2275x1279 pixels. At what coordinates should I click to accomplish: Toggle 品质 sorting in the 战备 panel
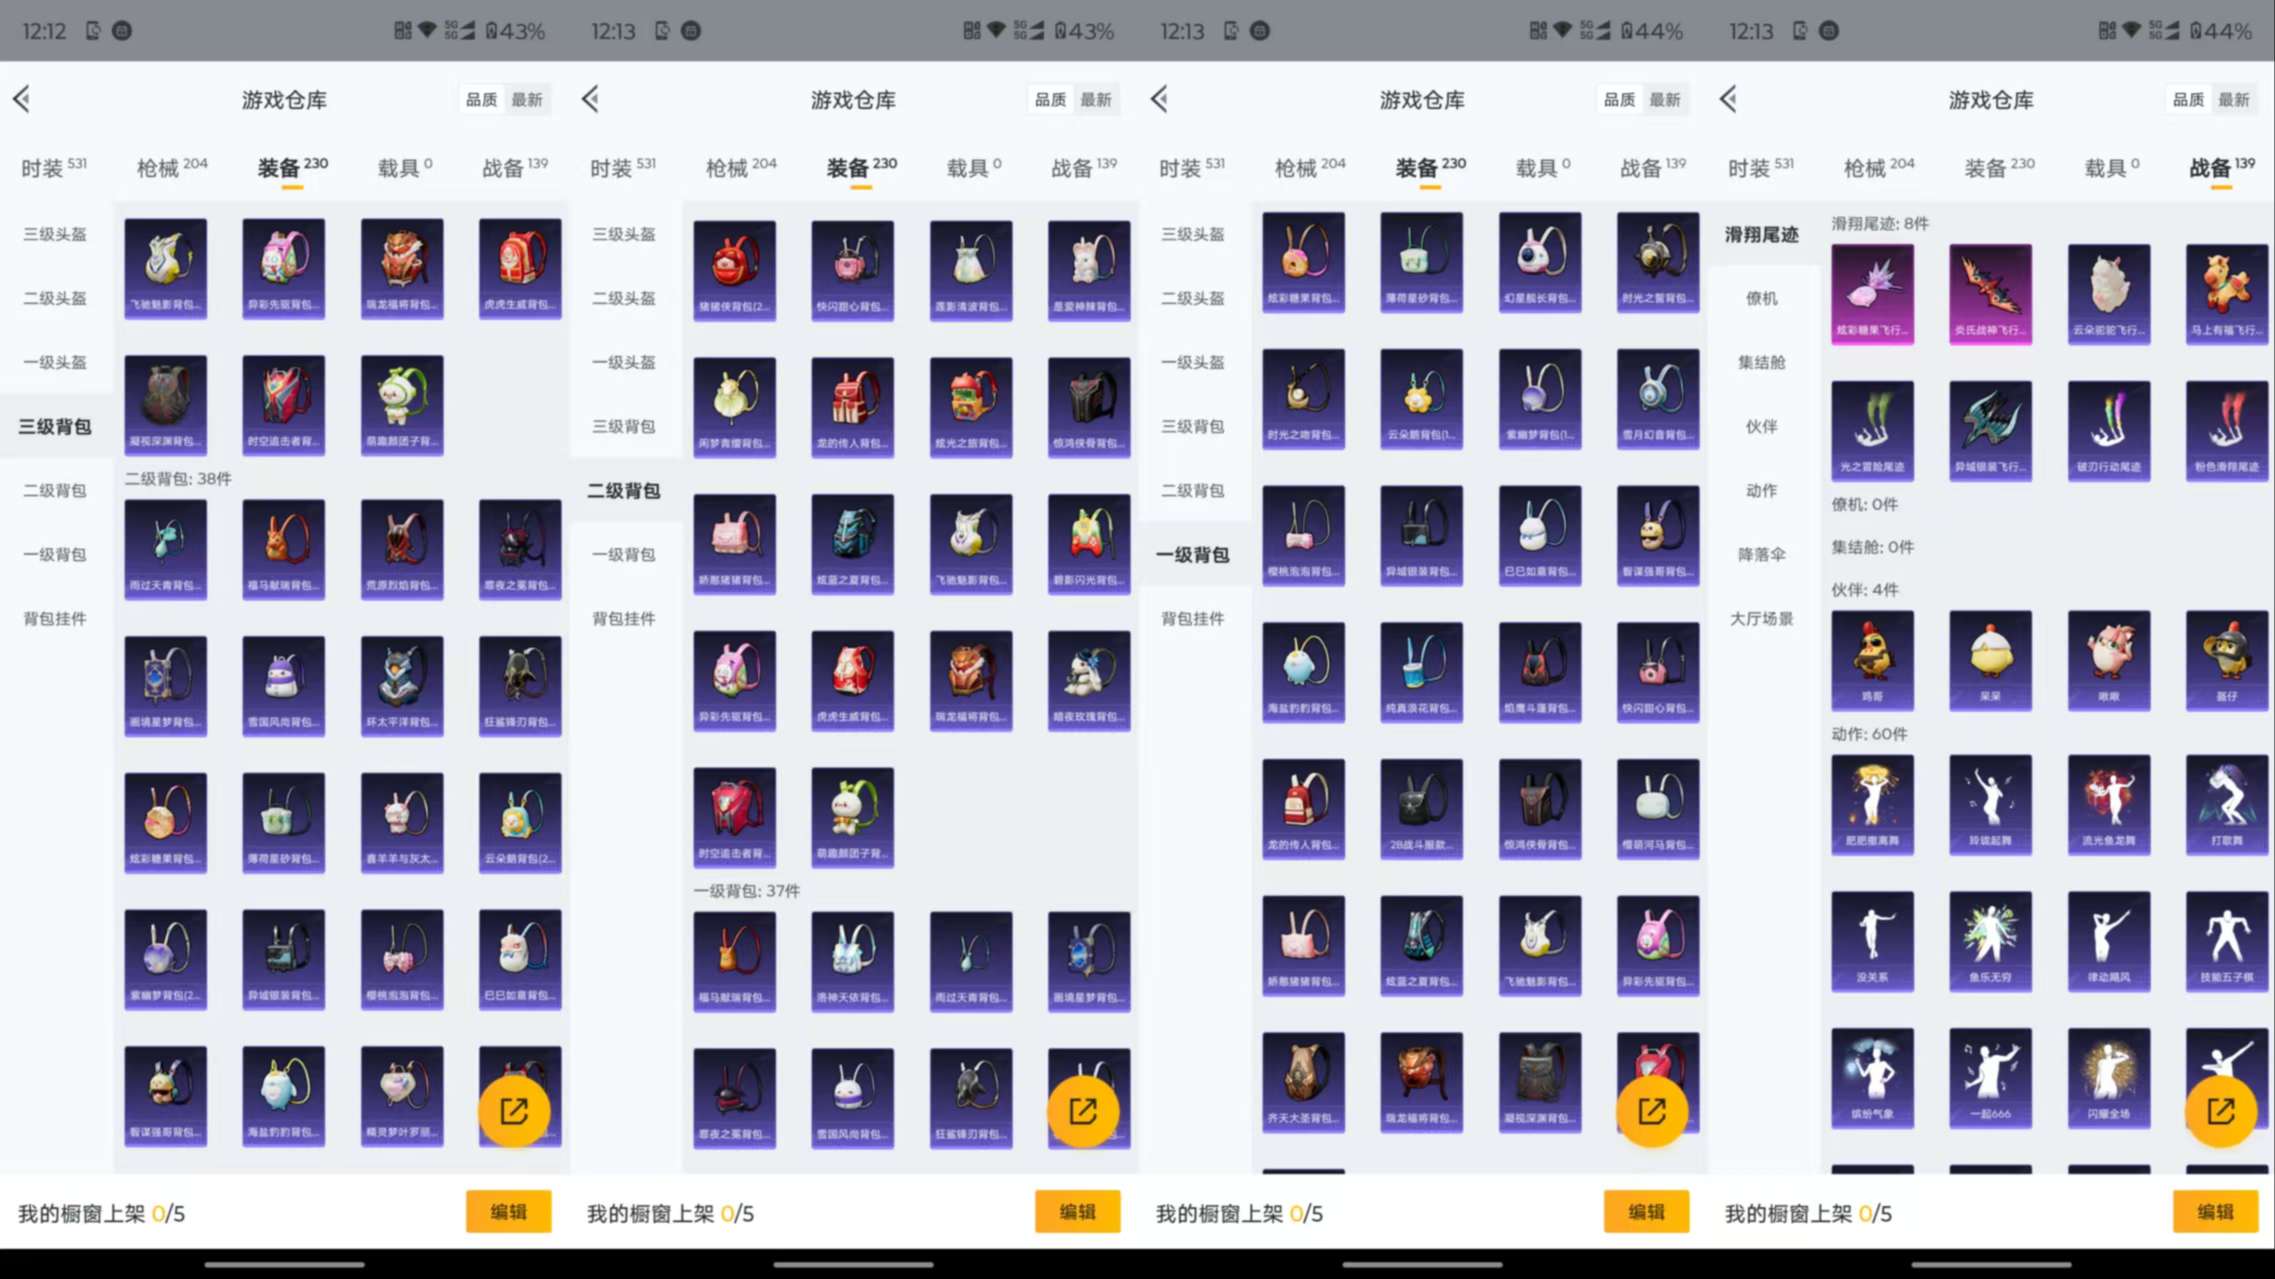(2187, 99)
